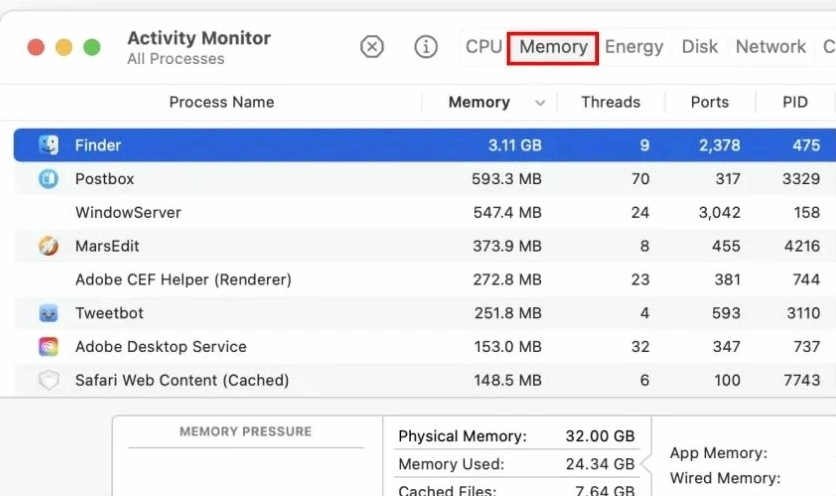The width and height of the screenshot is (836, 496).
Task: Select Adobe CEF Helper (Renderer) process name
Action: 183,279
